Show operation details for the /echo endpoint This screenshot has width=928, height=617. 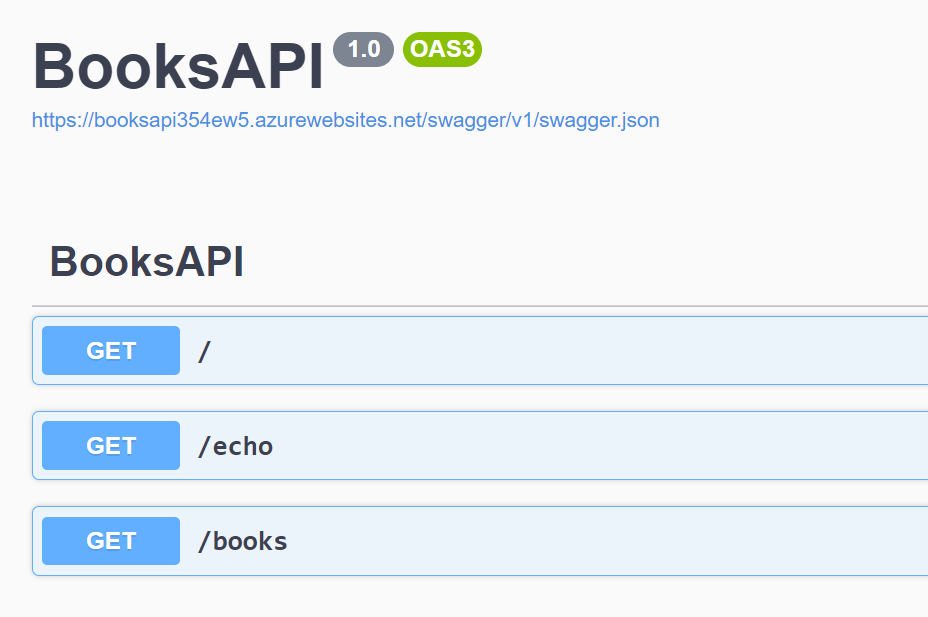[x=480, y=445]
